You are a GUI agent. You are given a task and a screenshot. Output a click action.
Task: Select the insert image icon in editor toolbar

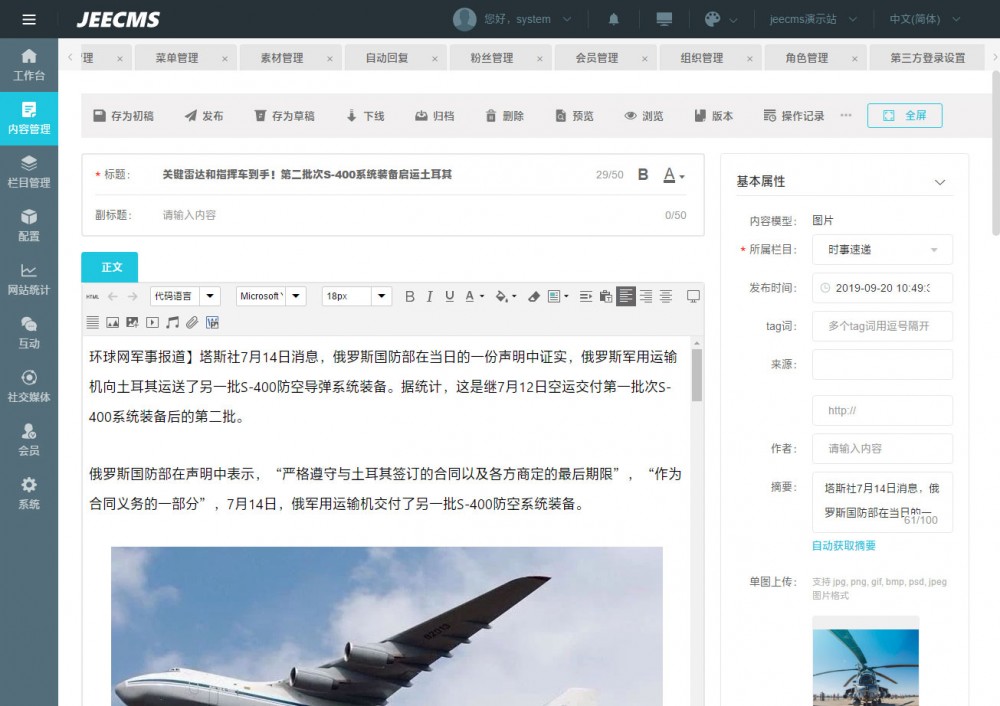(111, 322)
